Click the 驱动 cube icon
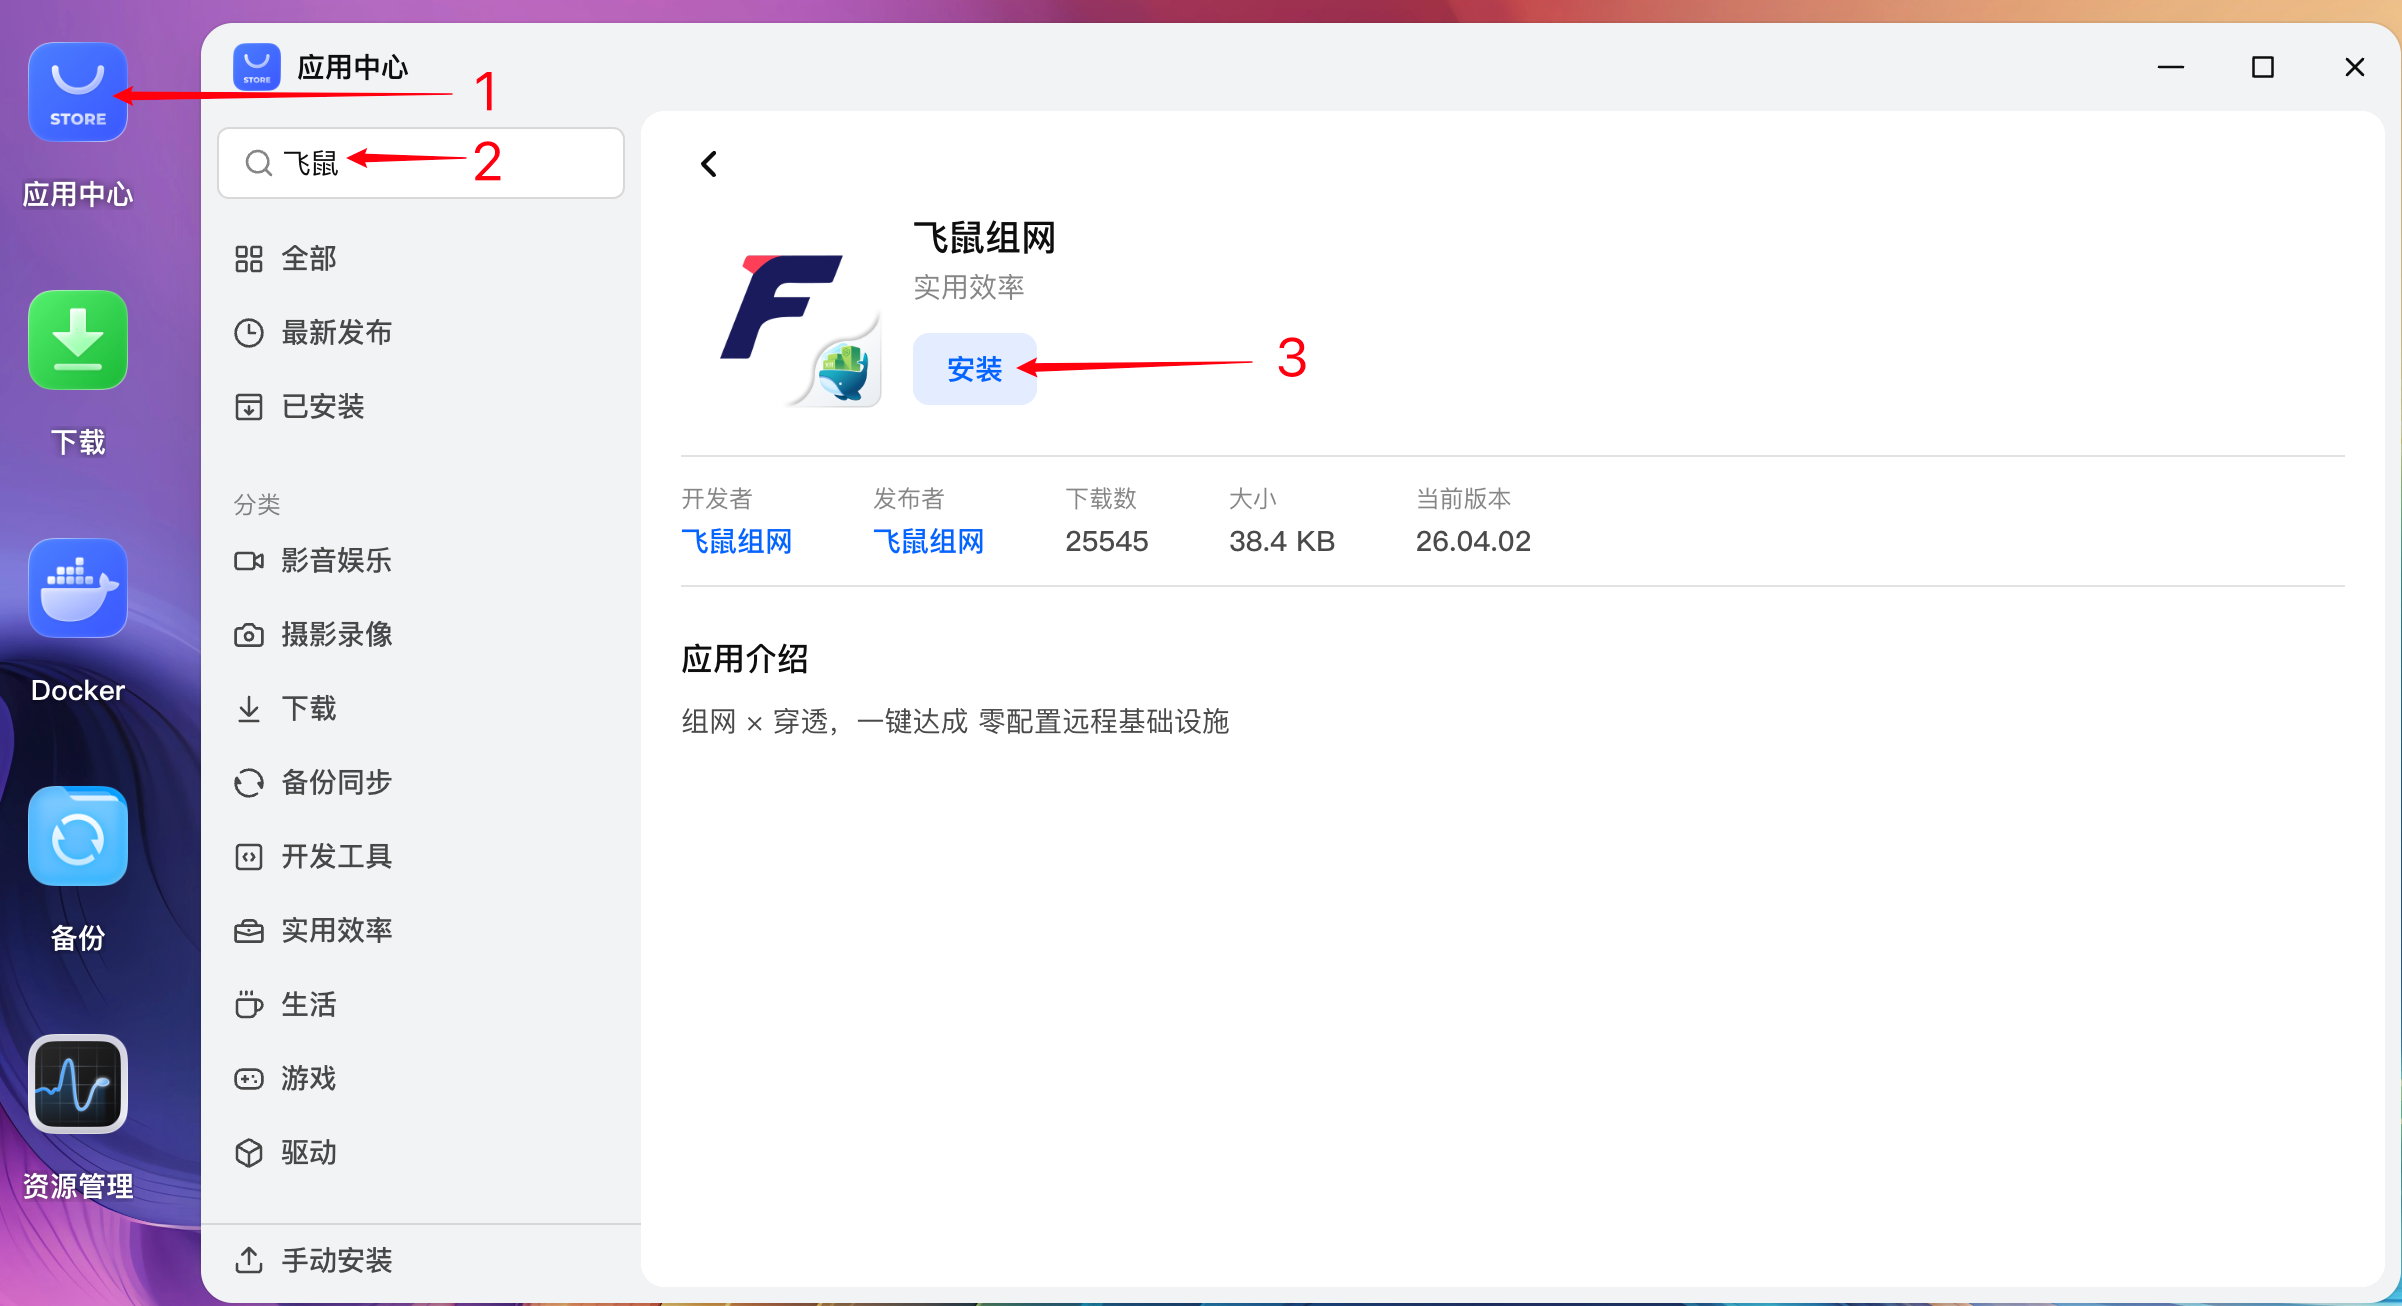Image resolution: width=2402 pixels, height=1306 pixels. (x=249, y=1153)
